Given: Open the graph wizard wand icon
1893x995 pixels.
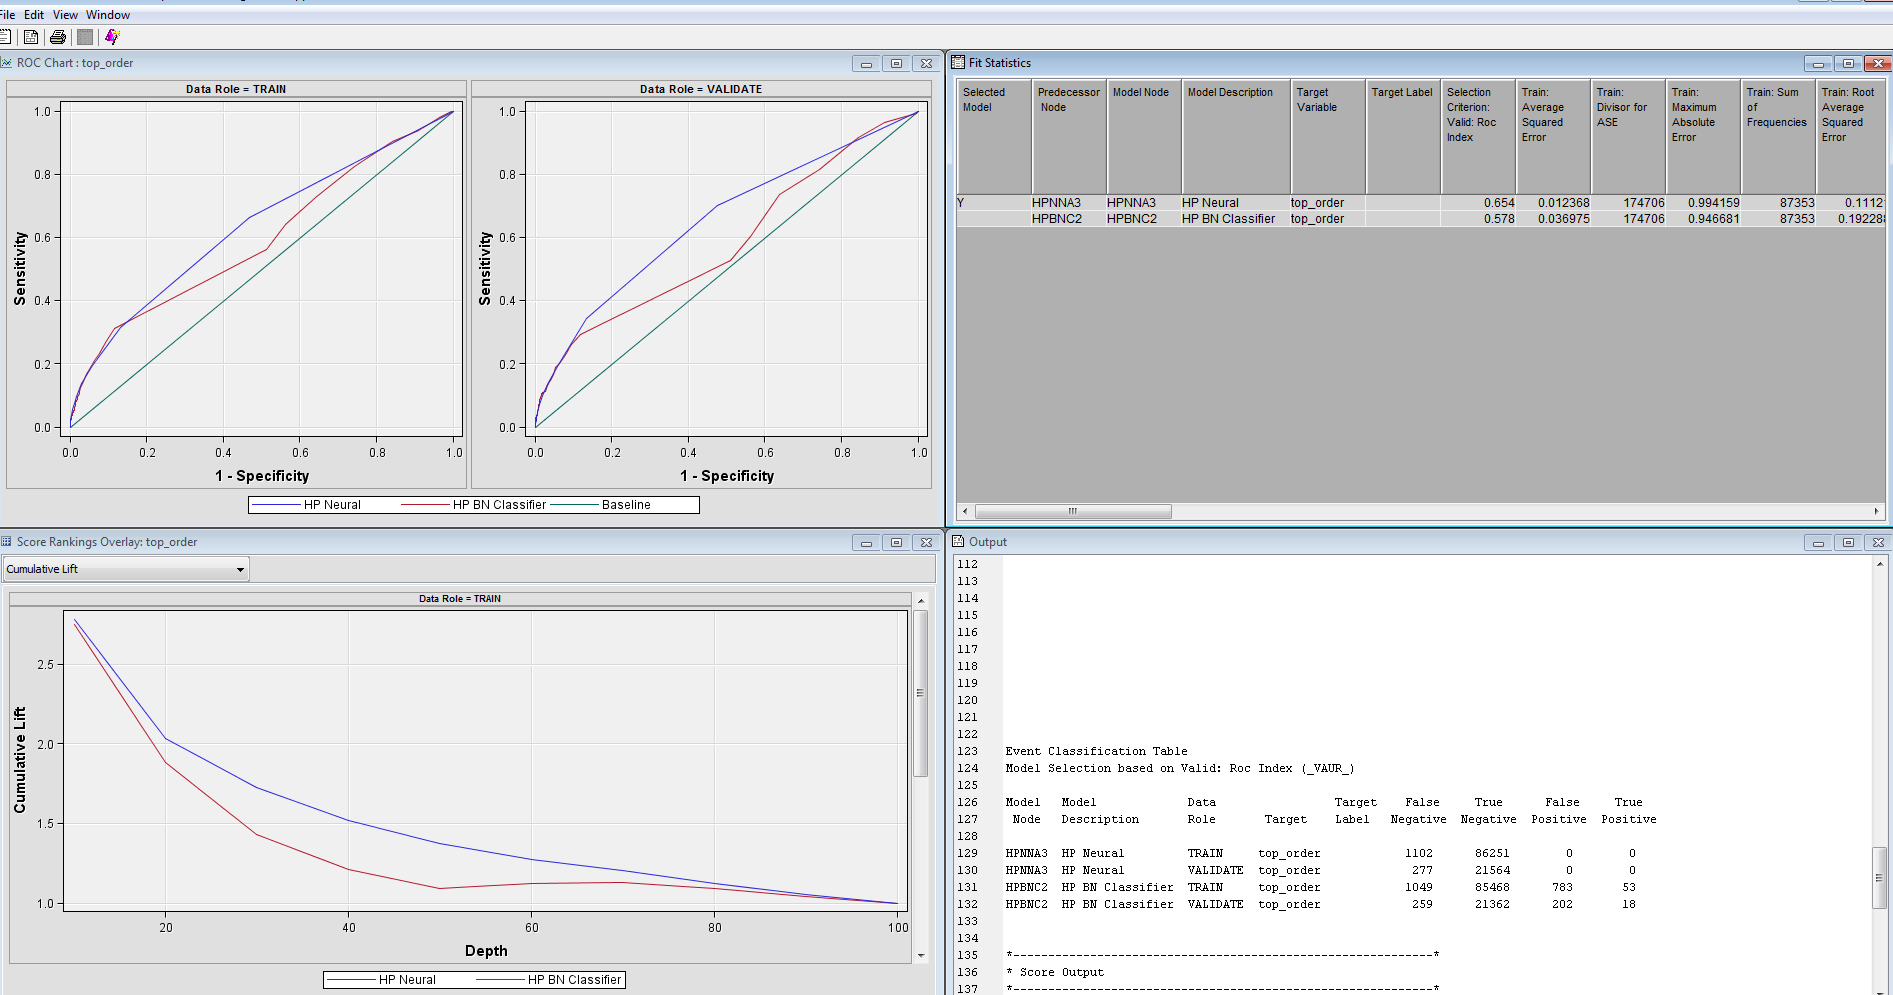Looking at the screenshot, I should click(x=112, y=37).
